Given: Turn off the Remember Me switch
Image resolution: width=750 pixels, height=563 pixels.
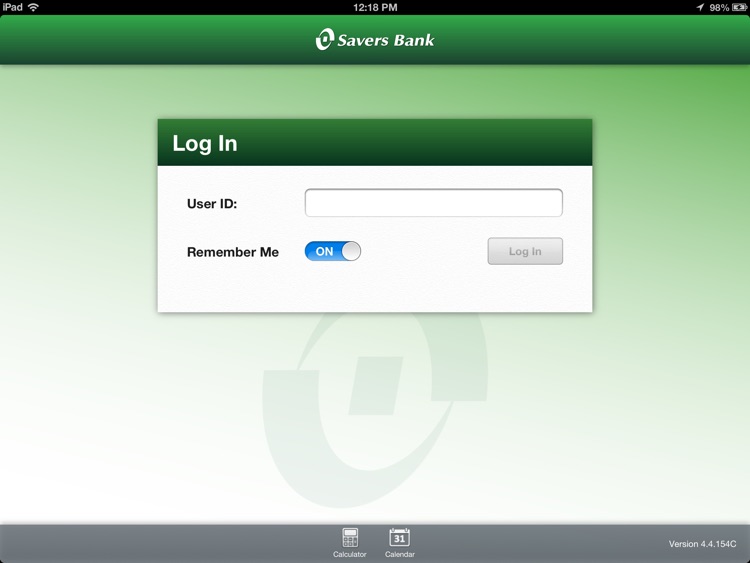Looking at the screenshot, I should [x=332, y=251].
